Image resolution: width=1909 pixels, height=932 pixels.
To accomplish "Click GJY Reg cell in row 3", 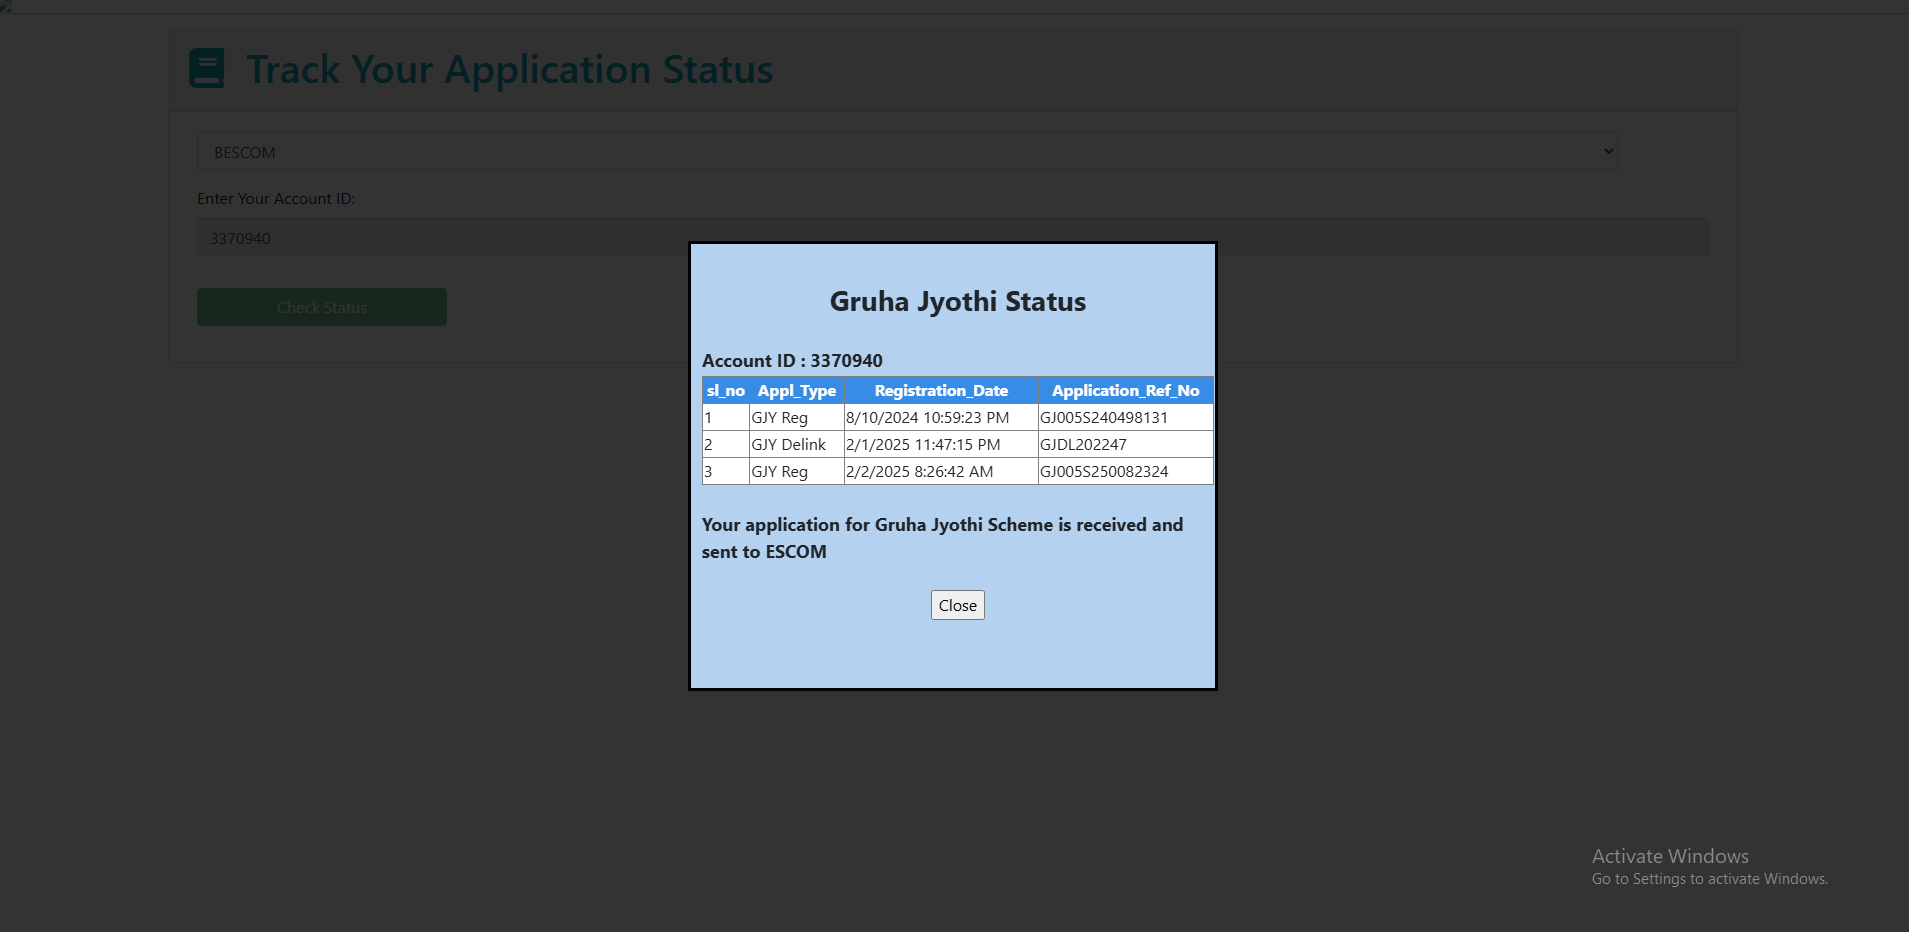I will point(797,472).
